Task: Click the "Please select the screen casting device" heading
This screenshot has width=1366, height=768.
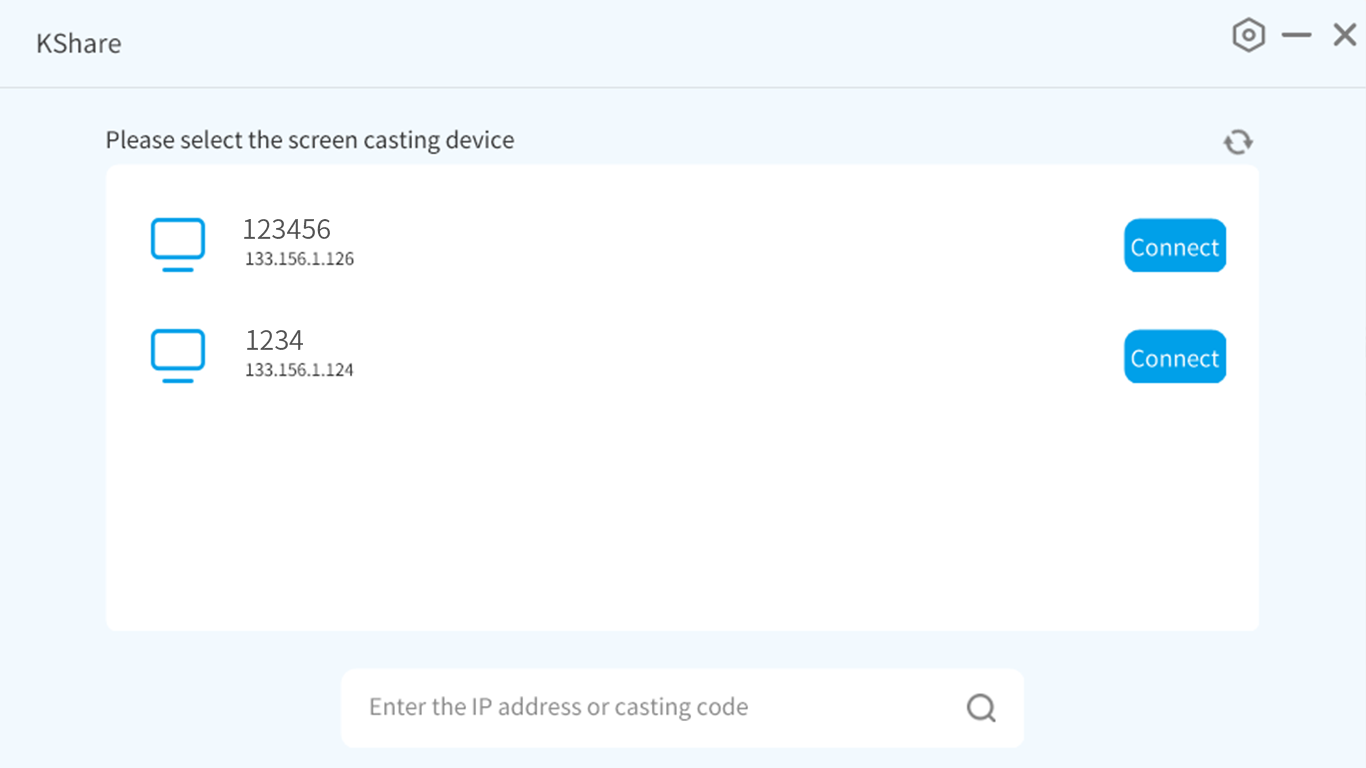Action: tap(310, 140)
